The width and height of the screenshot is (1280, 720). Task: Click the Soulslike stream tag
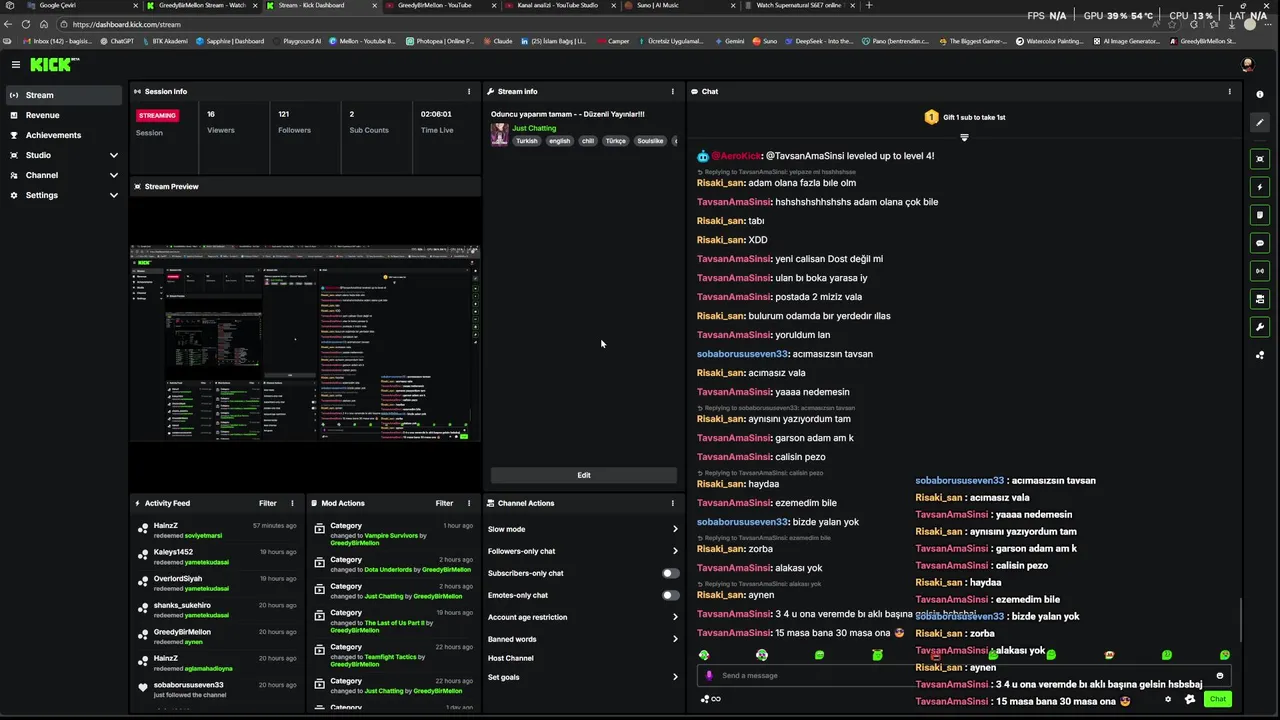650,141
